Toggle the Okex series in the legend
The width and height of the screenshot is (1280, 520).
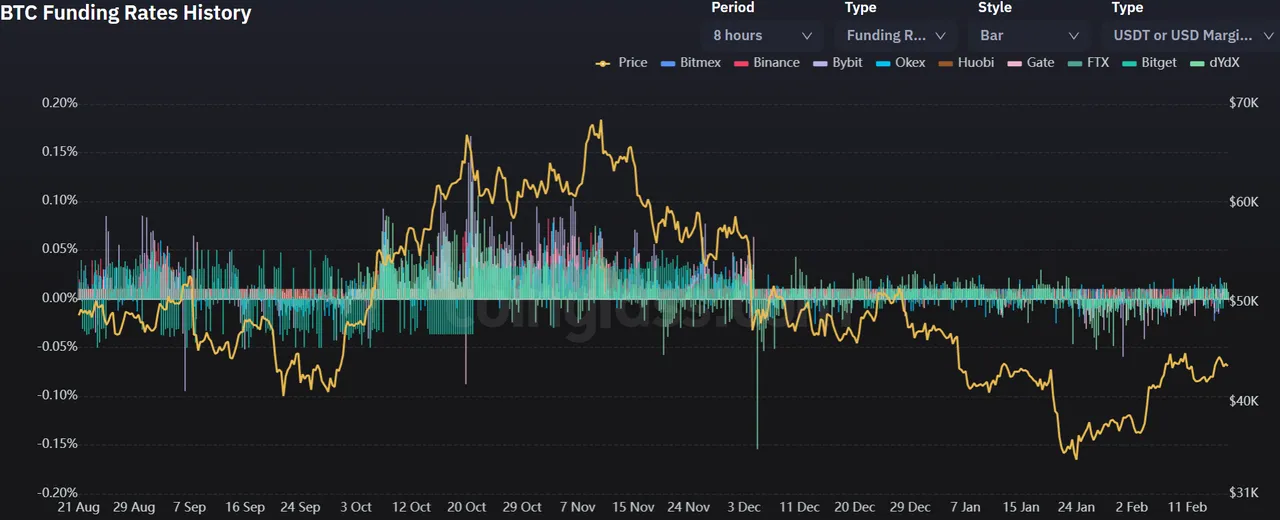(900, 62)
